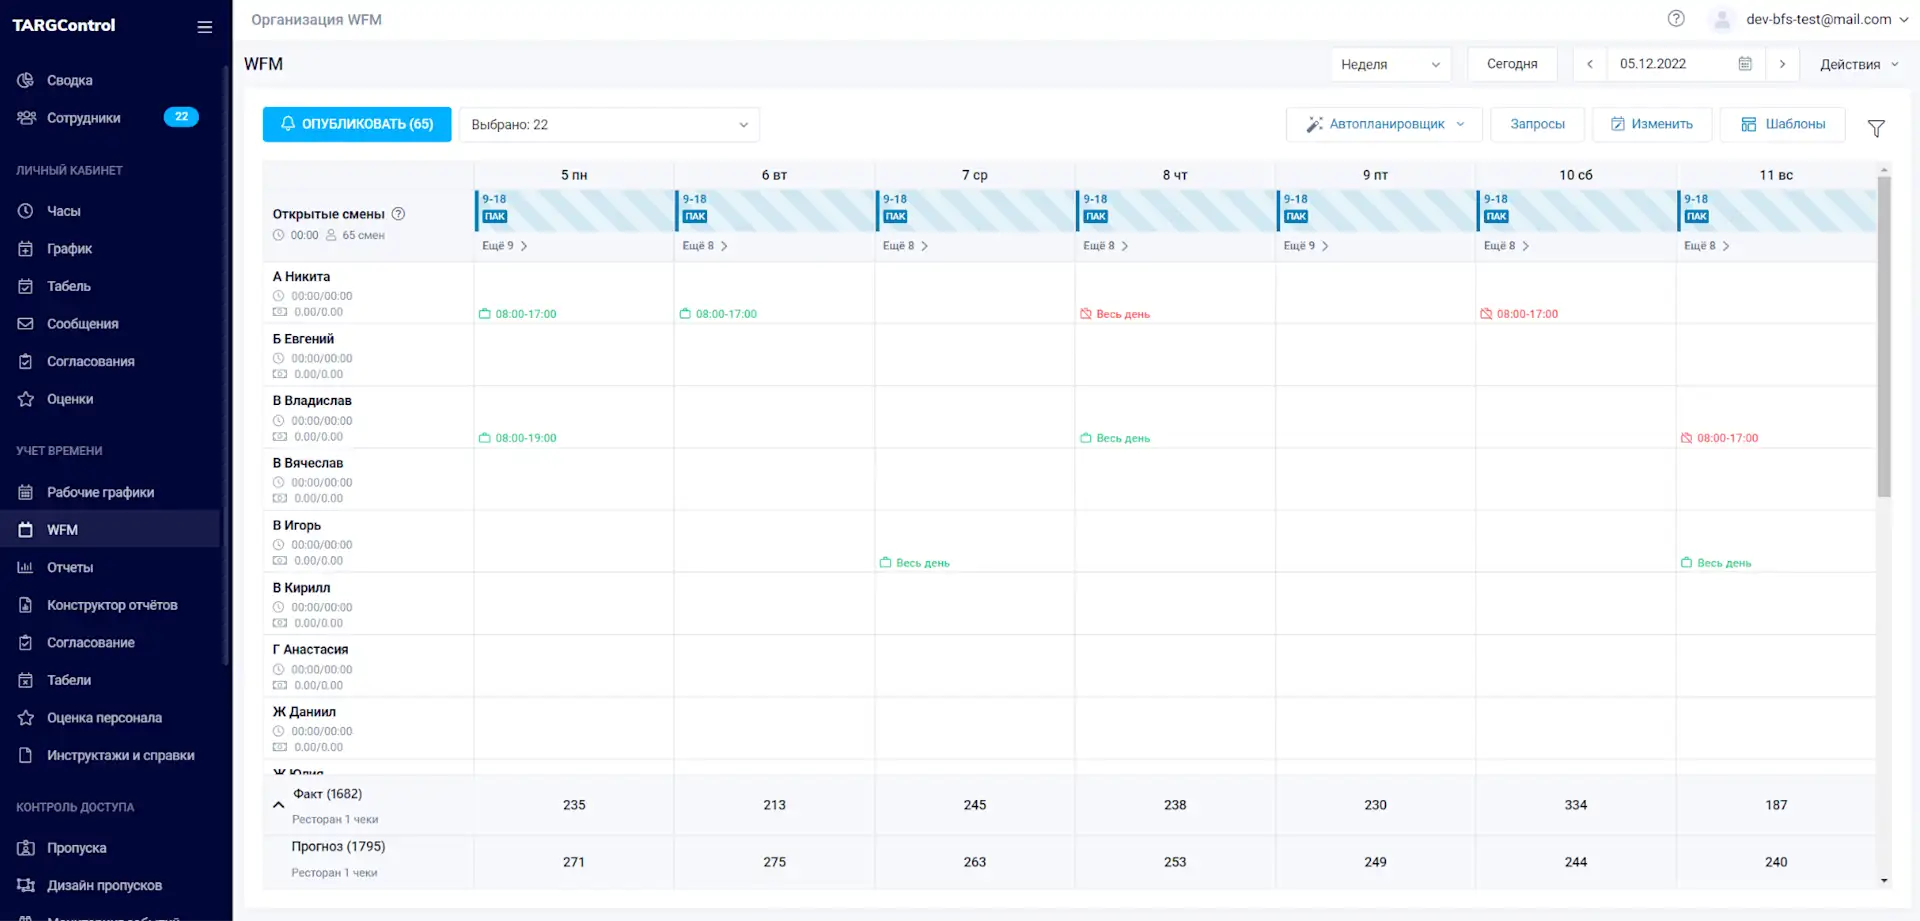Click В Владислав's Sunday 08:00-17:00 entry

click(1719, 438)
